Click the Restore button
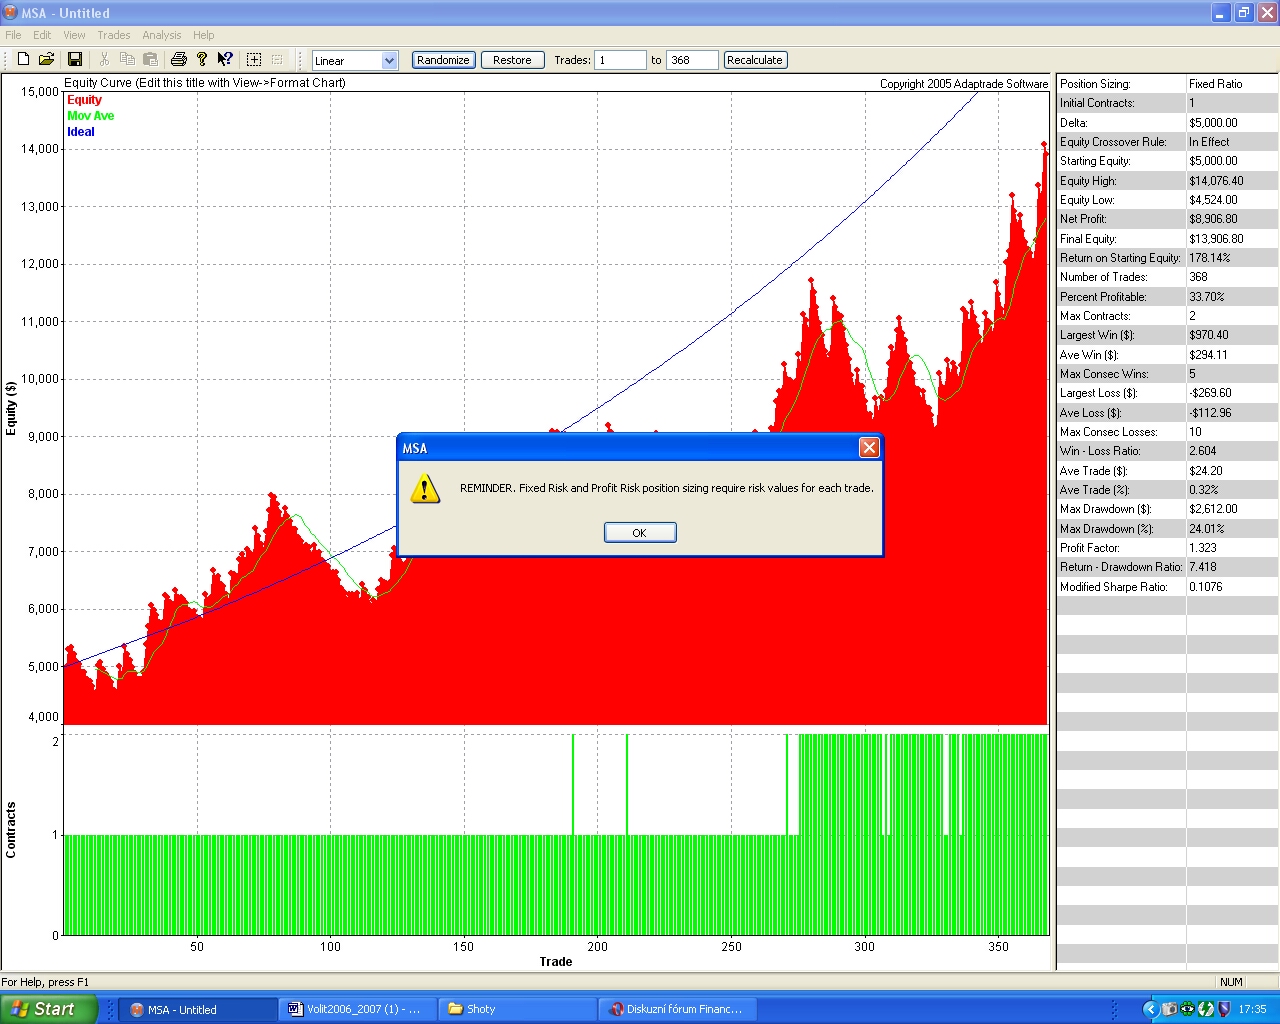1280x1024 pixels. (512, 60)
